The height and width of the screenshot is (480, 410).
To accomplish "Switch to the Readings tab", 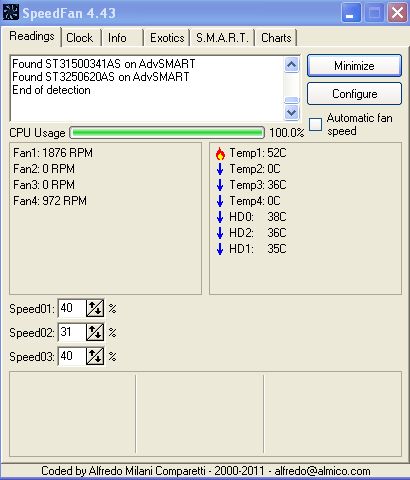I will tap(32, 36).
